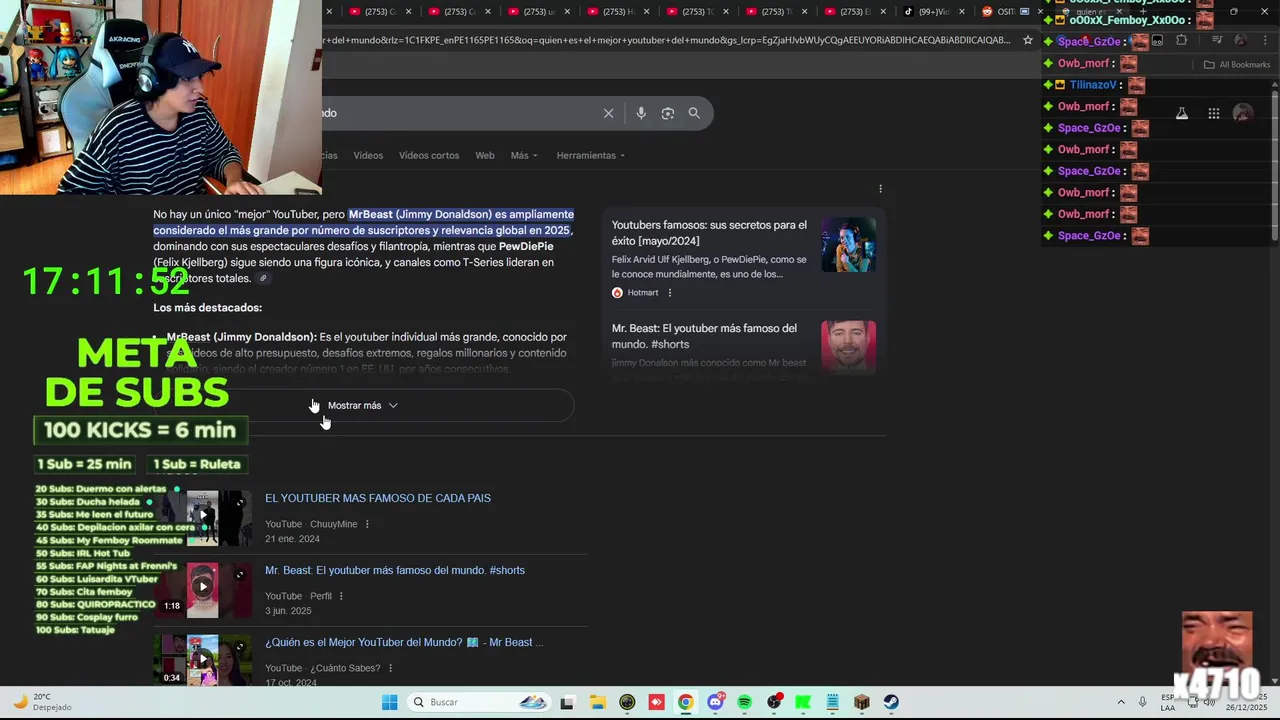Open the All Bookmarks folder
The image size is (1280, 720).
(1237, 65)
